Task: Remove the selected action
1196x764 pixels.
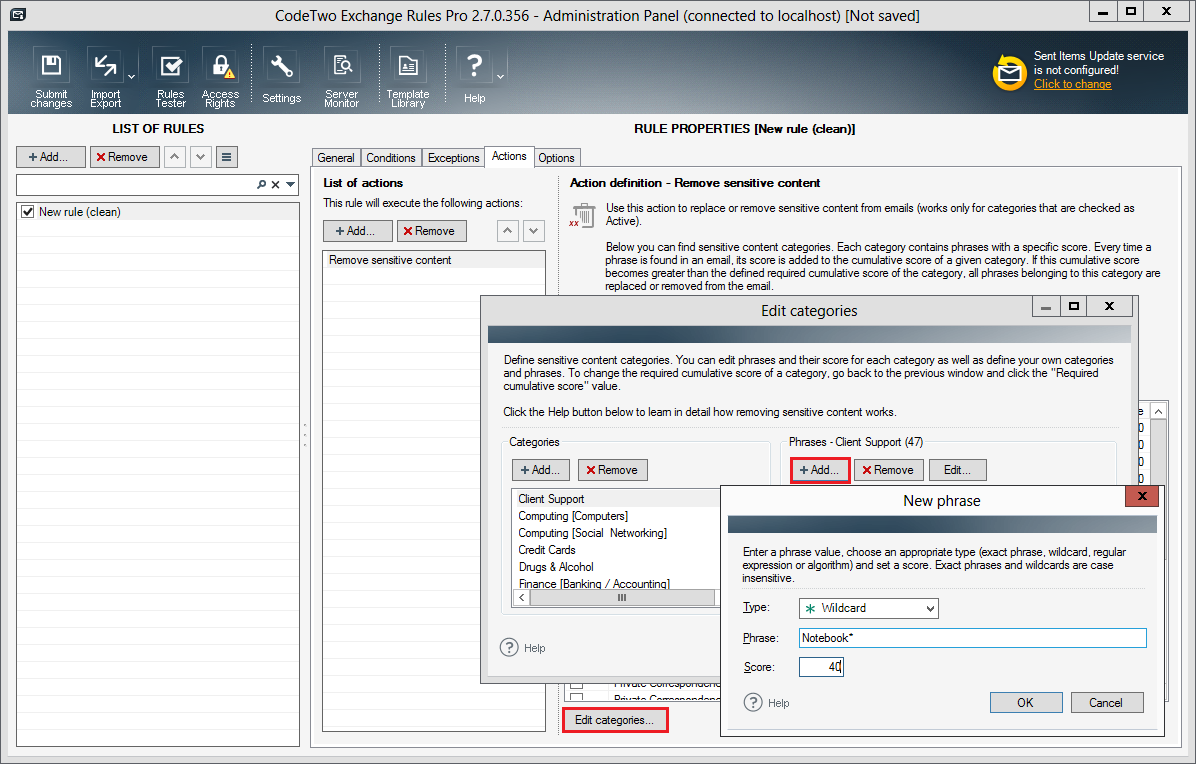Action: [x=432, y=231]
